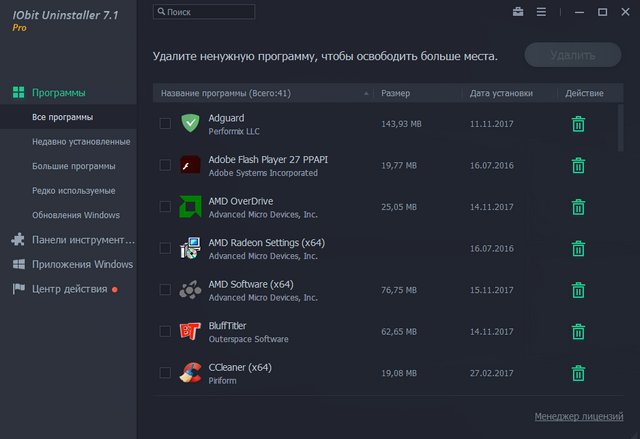Sort list by the Размер column
Screen dimensions: 640x439
pyautogui.click(x=396, y=93)
